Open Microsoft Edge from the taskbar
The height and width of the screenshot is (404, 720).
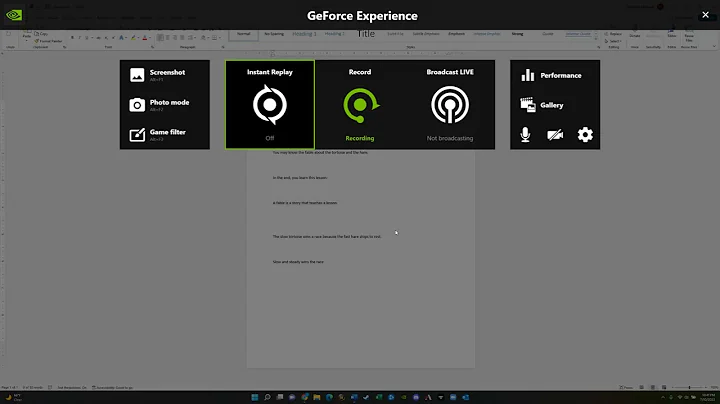[329, 397]
